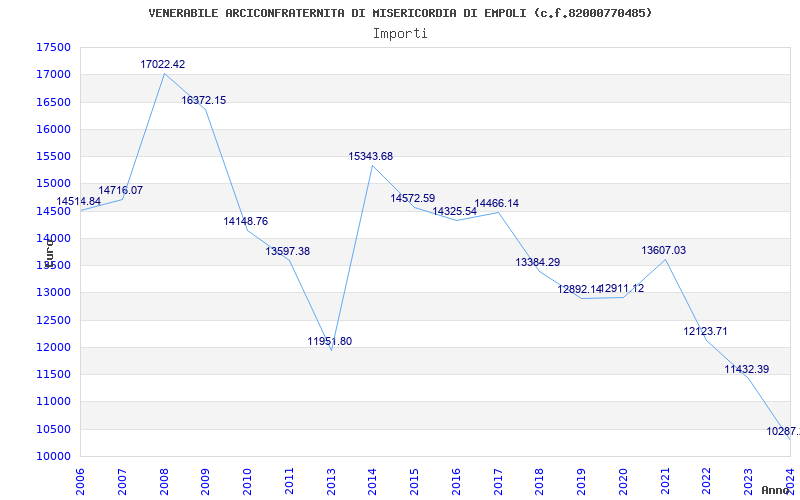Image resolution: width=800 pixels, height=500 pixels.
Task: Click y-axis tick label 15500
Action: [x=53, y=156]
